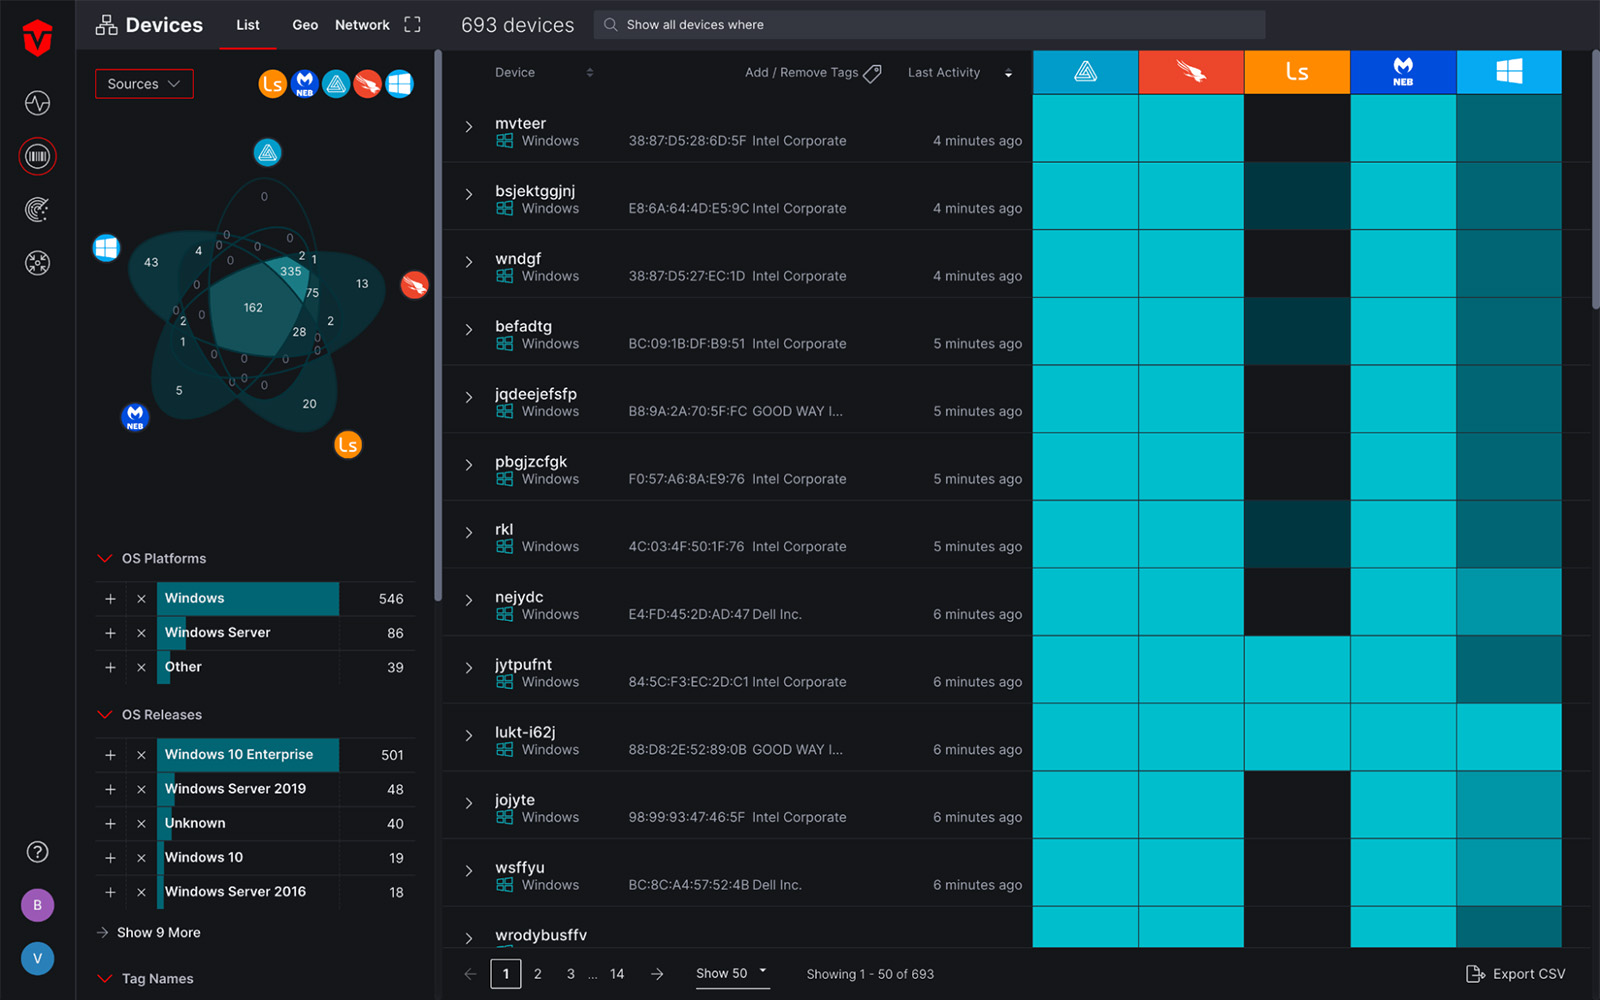Click the Show all devices search field
Viewport: 1600px width, 1000px height.
[x=930, y=25]
